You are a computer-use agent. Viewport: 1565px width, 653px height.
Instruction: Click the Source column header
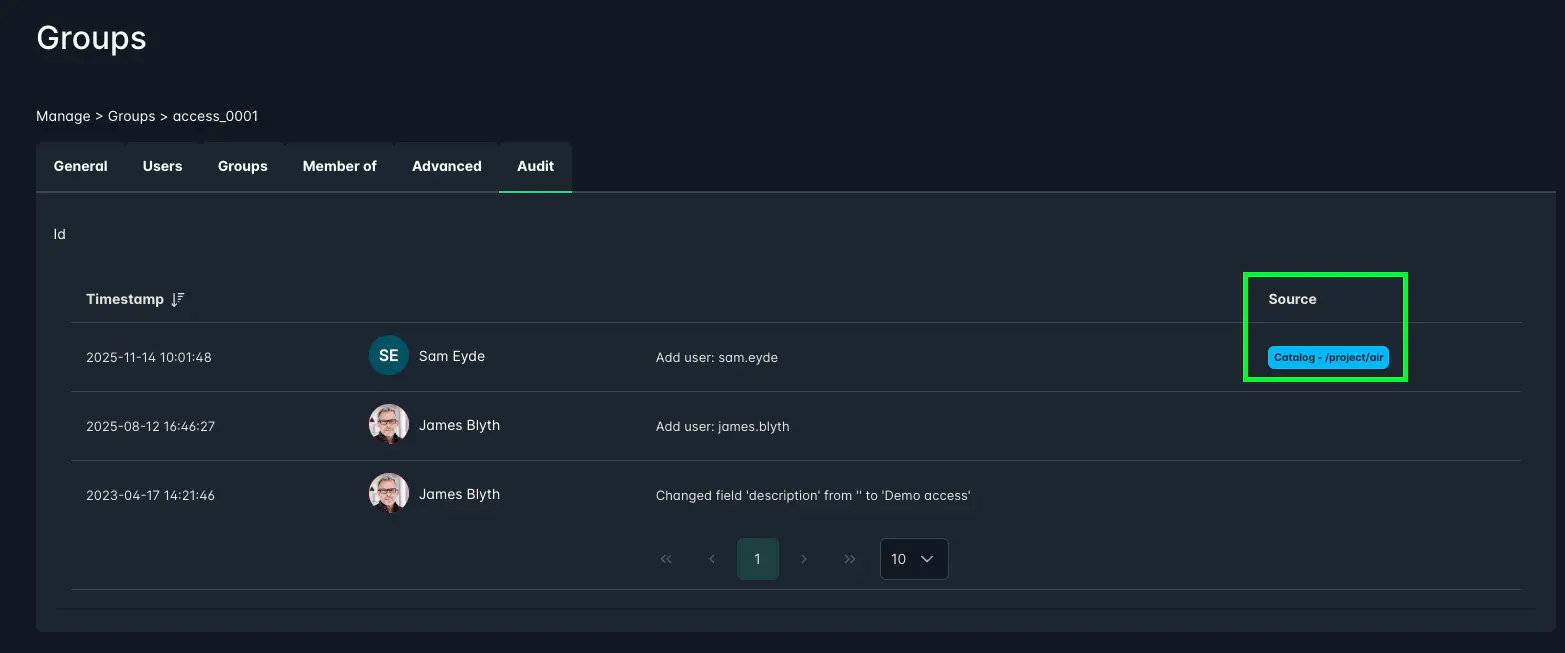click(1292, 299)
